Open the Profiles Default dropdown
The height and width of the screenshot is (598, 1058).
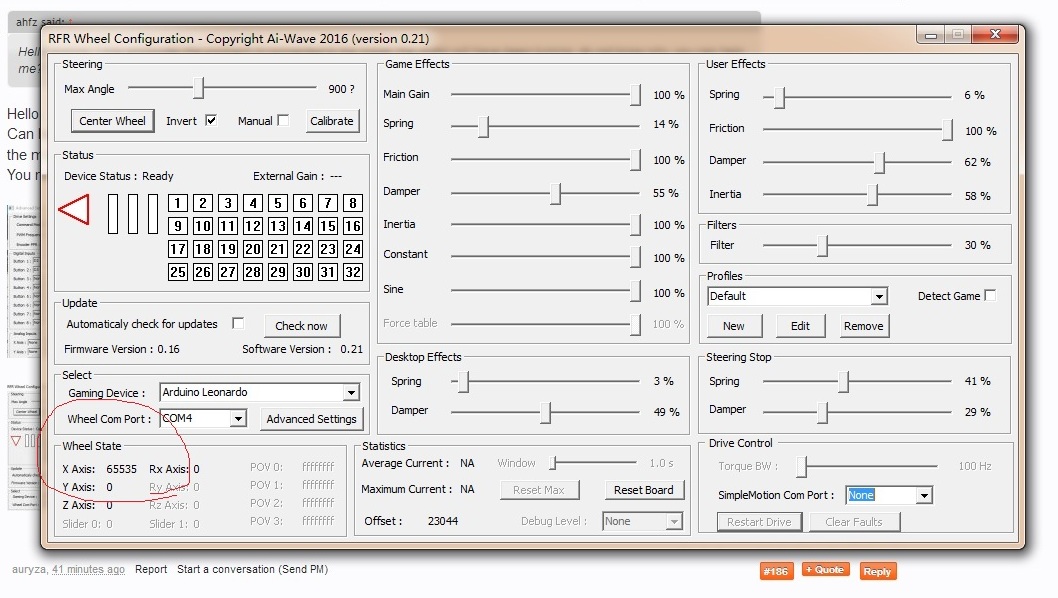878,297
